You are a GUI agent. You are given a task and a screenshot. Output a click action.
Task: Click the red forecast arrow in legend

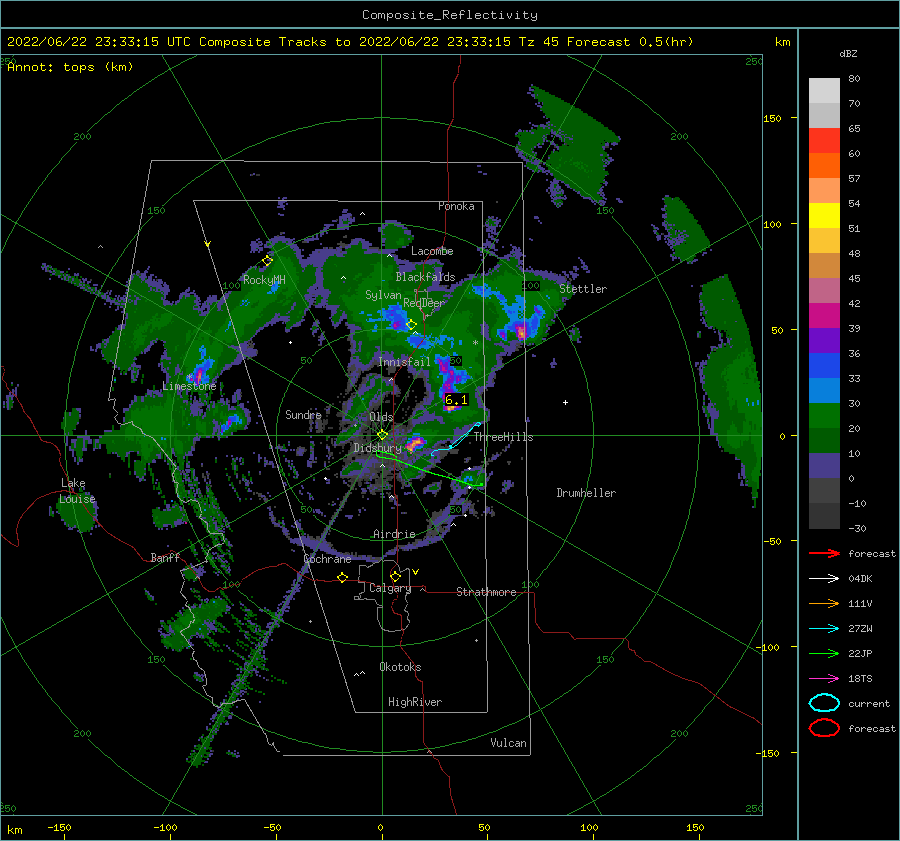tap(824, 553)
